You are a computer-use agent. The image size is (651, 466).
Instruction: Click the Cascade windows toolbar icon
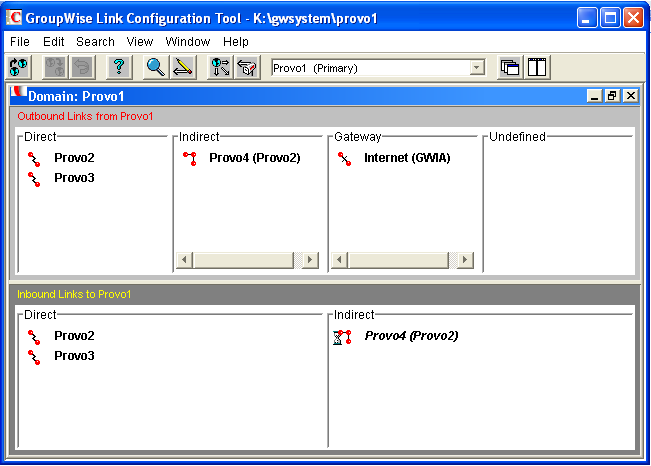(510, 67)
